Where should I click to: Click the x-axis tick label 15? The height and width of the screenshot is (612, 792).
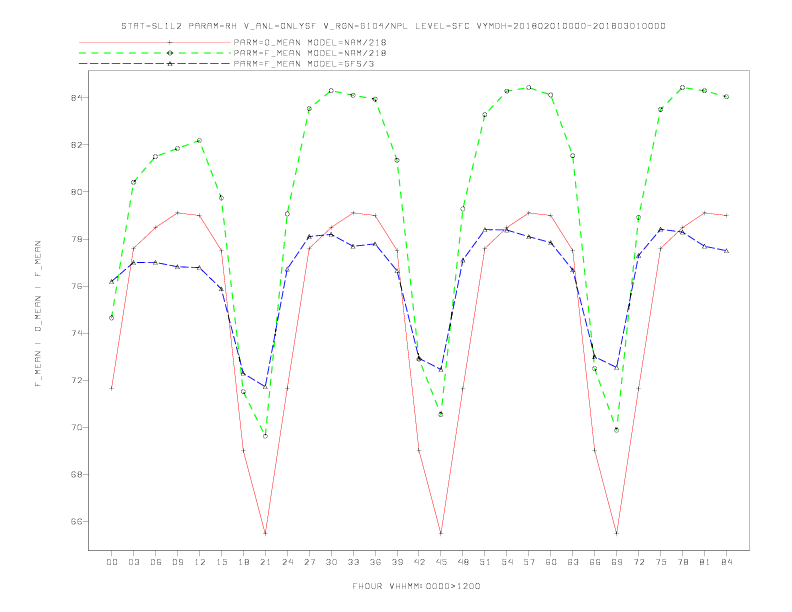coord(221,562)
